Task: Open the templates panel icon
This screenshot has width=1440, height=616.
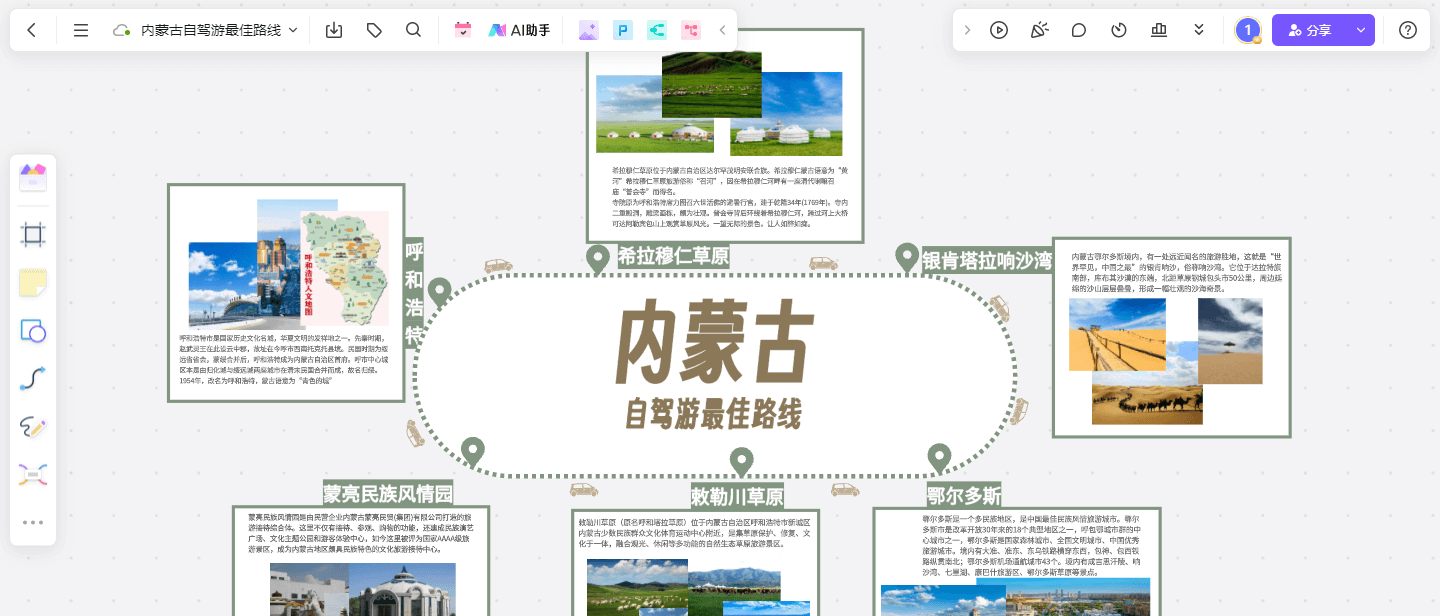Action: click(x=33, y=177)
